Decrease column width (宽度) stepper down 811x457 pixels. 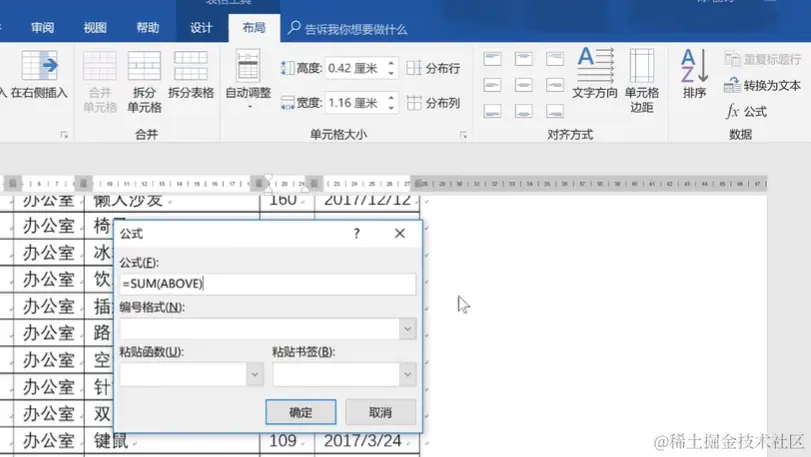(x=392, y=108)
